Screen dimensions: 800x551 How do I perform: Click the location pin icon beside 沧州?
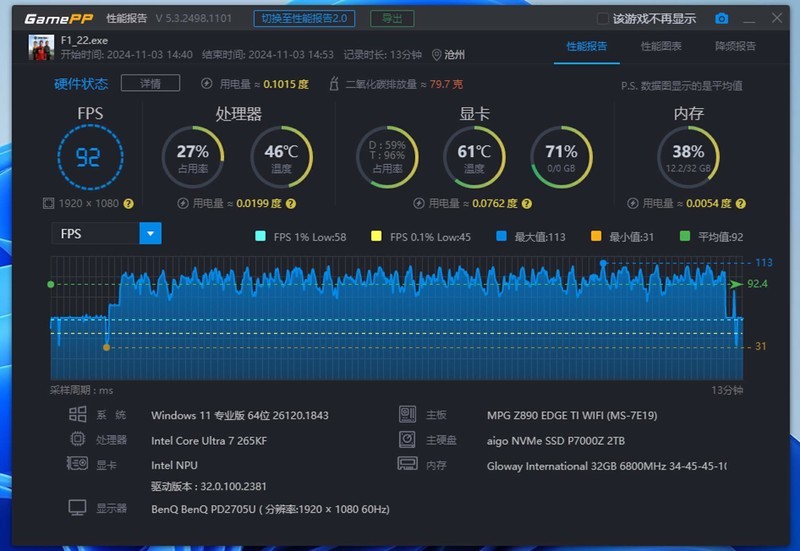click(436, 55)
